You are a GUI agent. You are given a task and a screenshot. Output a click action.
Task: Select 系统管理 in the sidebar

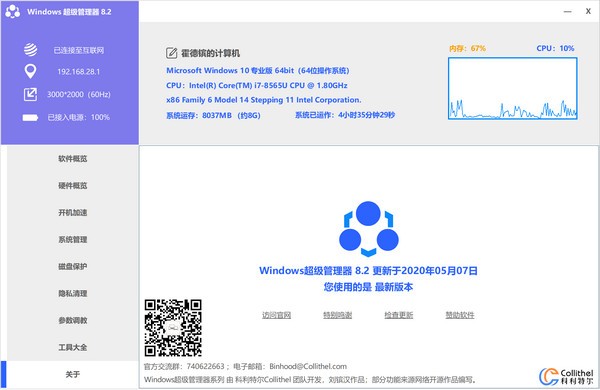(73, 240)
